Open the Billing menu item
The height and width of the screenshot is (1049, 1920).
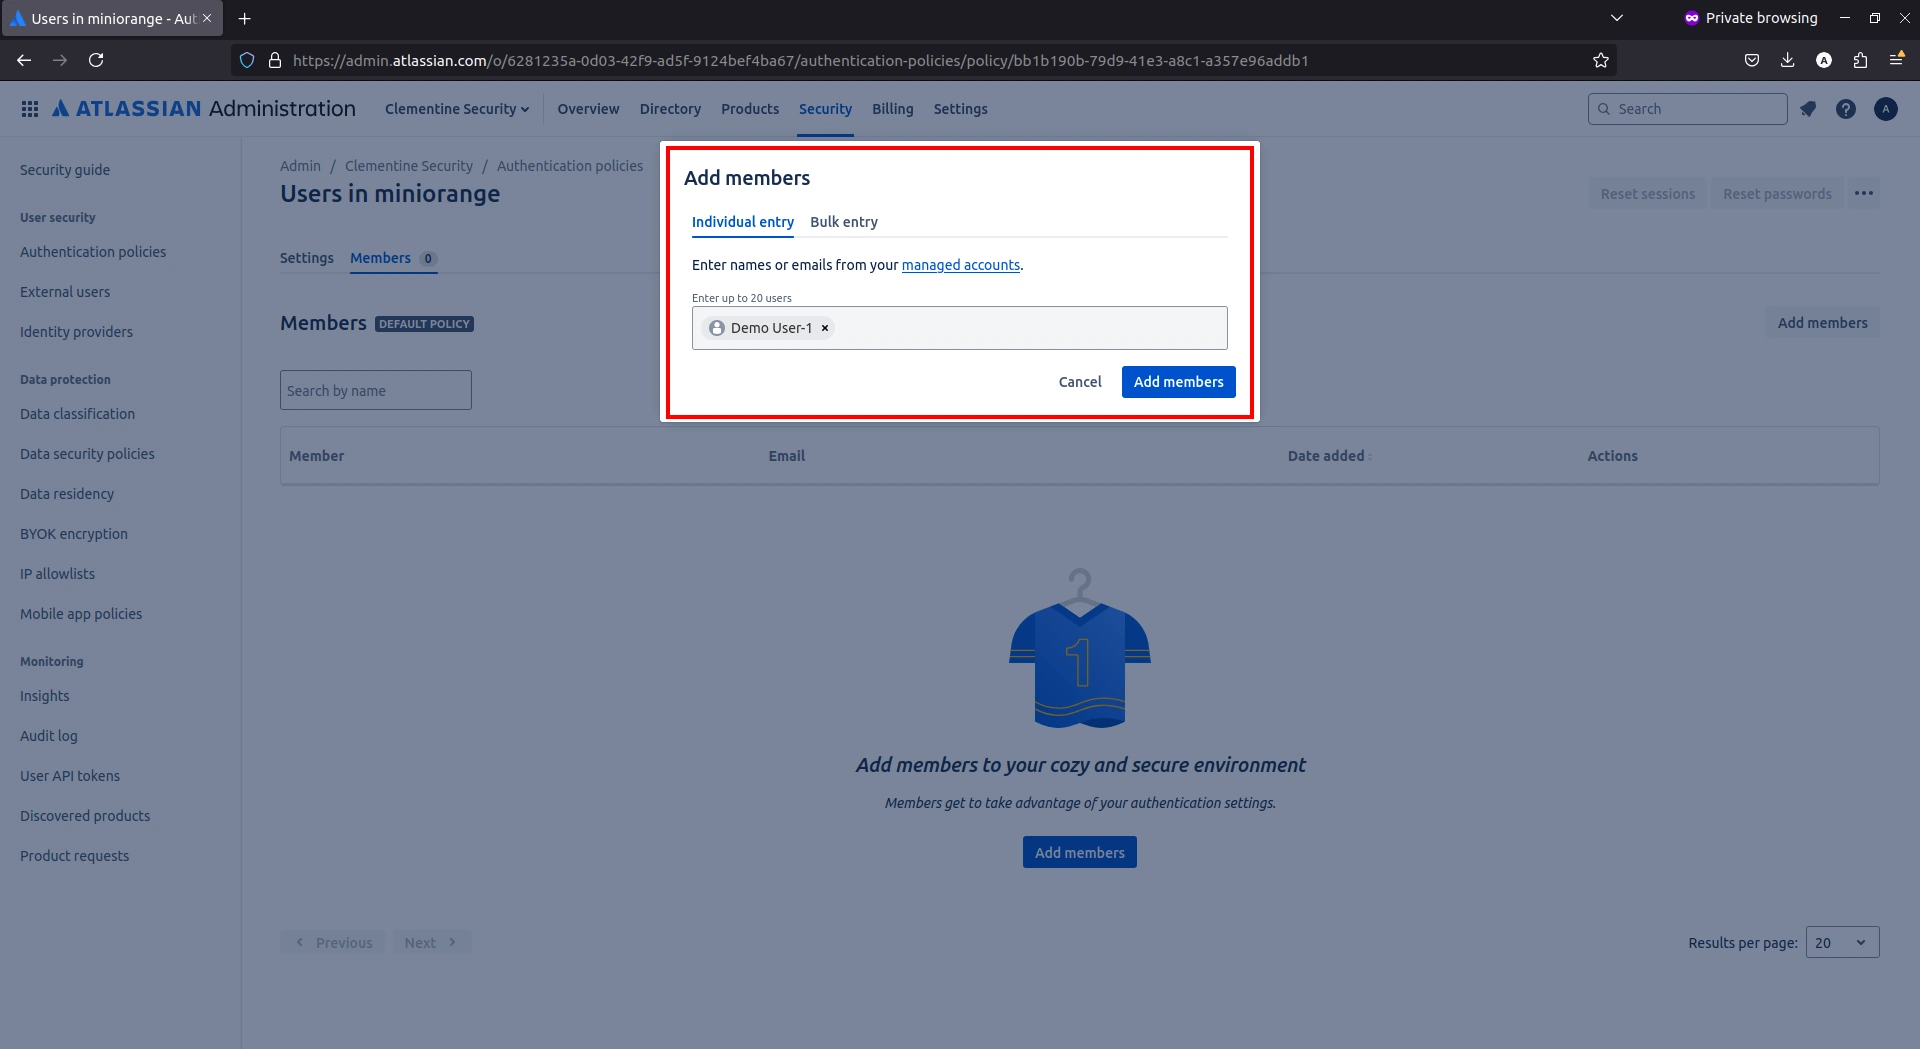tap(892, 108)
